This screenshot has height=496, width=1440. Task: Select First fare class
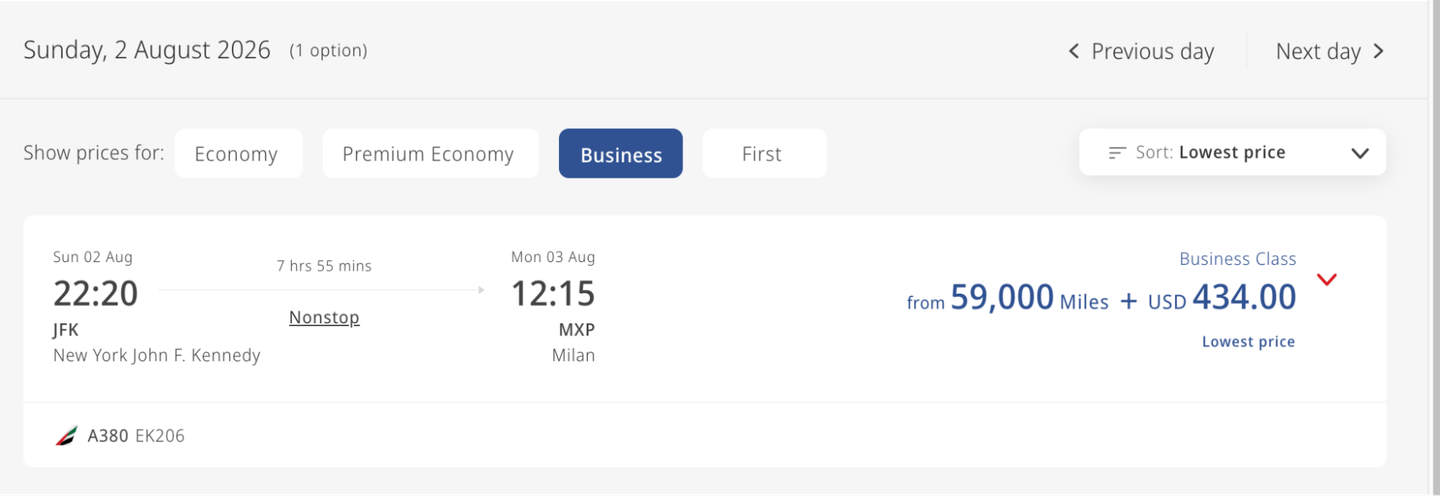coord(764,153)
